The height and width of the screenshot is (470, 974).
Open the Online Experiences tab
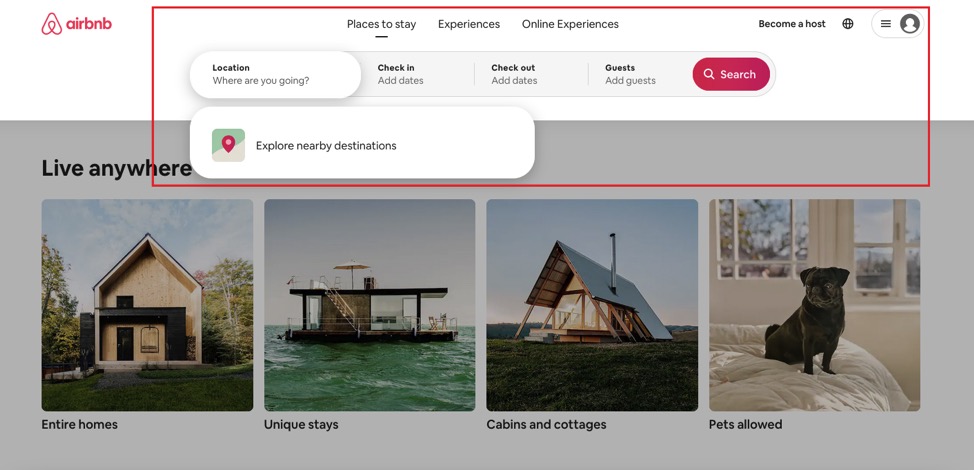click(570, 24)
